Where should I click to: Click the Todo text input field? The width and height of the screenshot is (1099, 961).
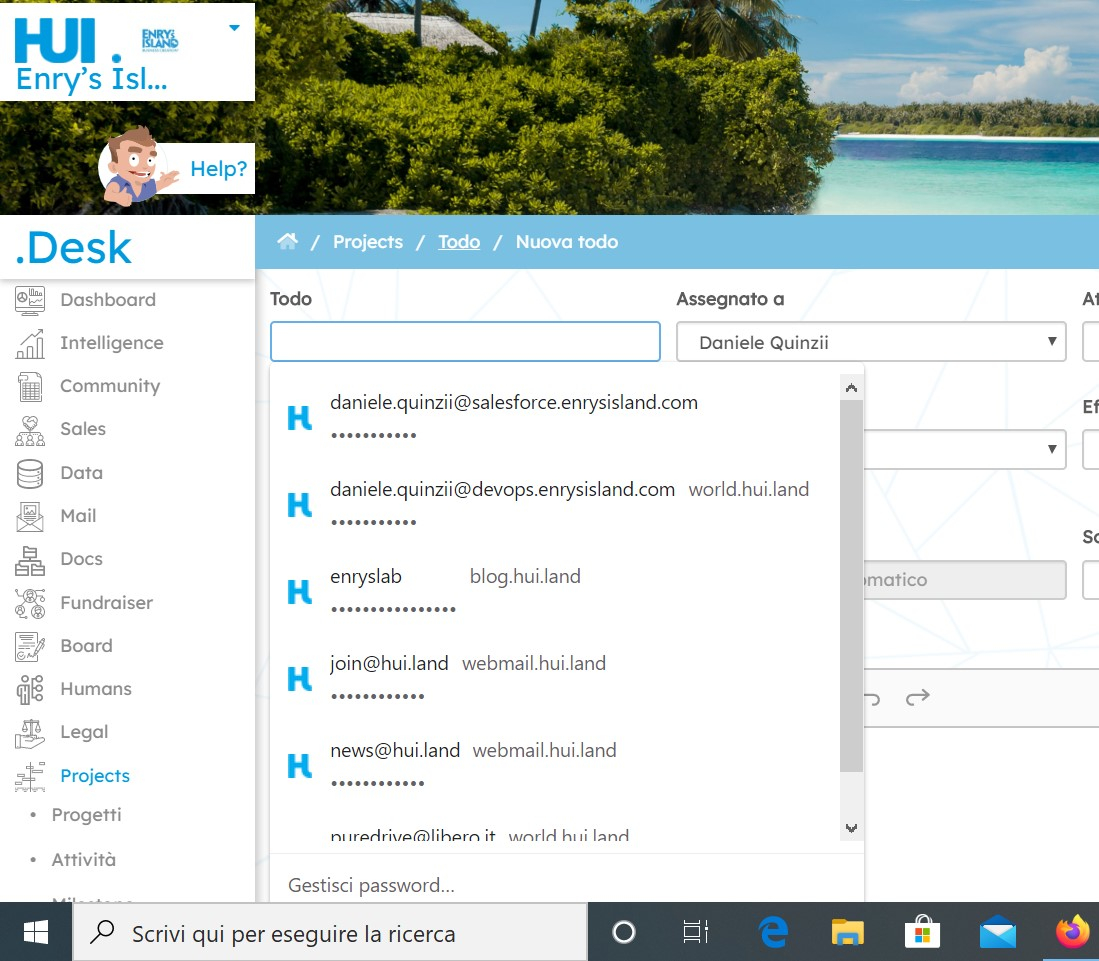pyautogui.click(x=465, y=342)
